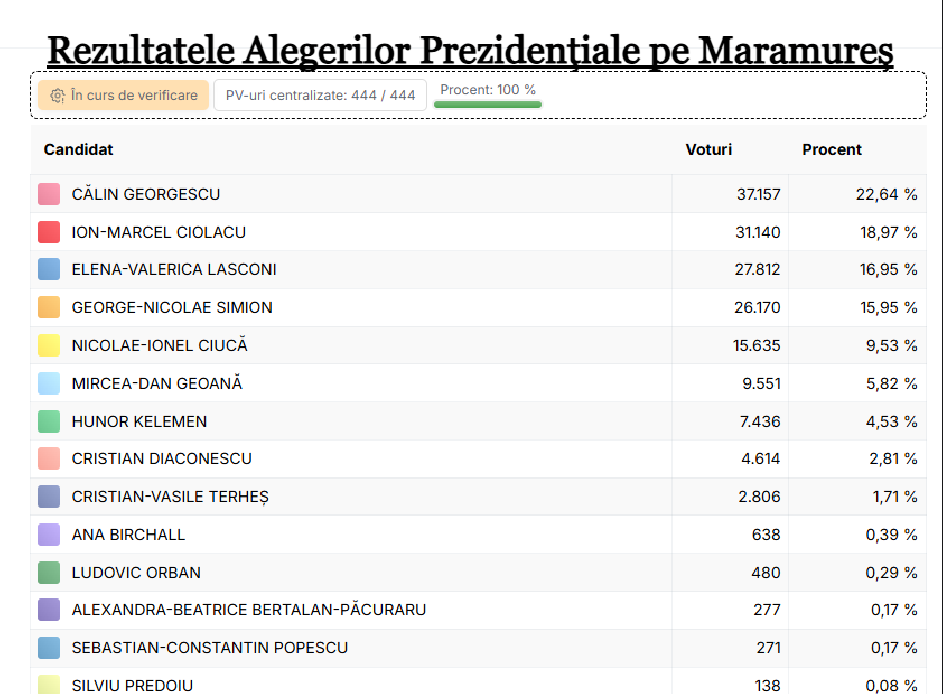
Task: Click the Procent column header
Action: (x=832, y=150)
